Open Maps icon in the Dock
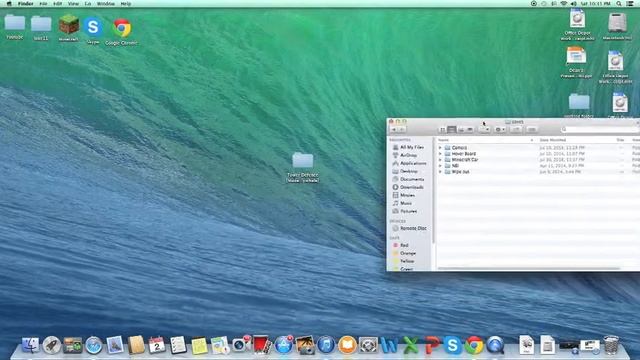 (220, 345)
